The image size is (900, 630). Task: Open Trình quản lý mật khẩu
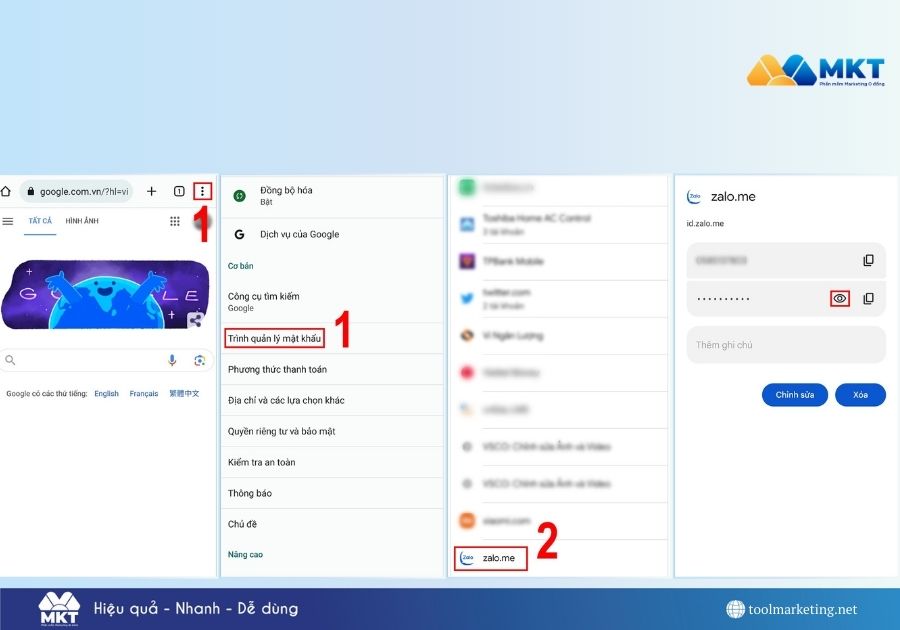pyautogui.click(x=274, y=338)
